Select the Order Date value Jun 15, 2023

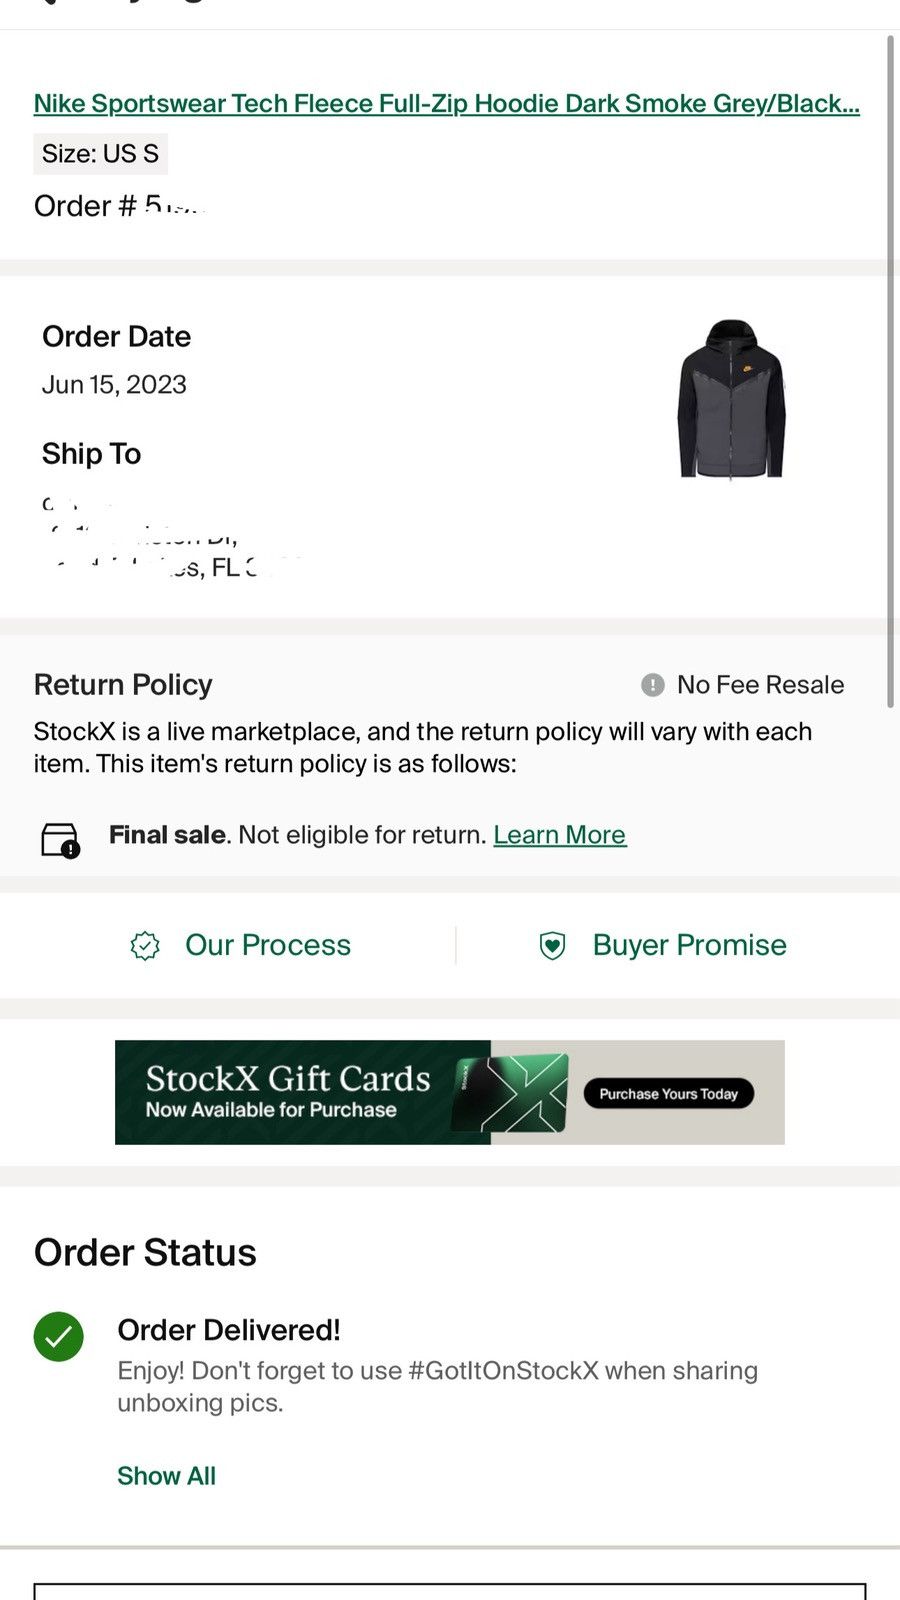(x=114, y=385)
